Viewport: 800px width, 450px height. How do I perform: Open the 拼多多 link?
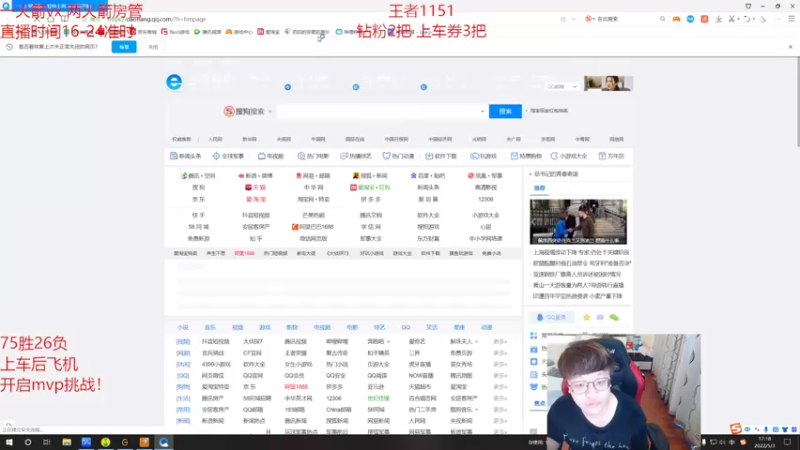[x=370, y=199]
